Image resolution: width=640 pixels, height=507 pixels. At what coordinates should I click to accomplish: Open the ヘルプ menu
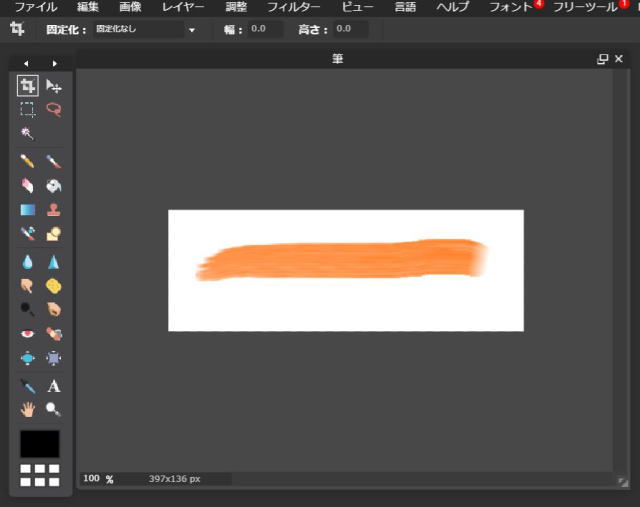(x=453, y=7)
